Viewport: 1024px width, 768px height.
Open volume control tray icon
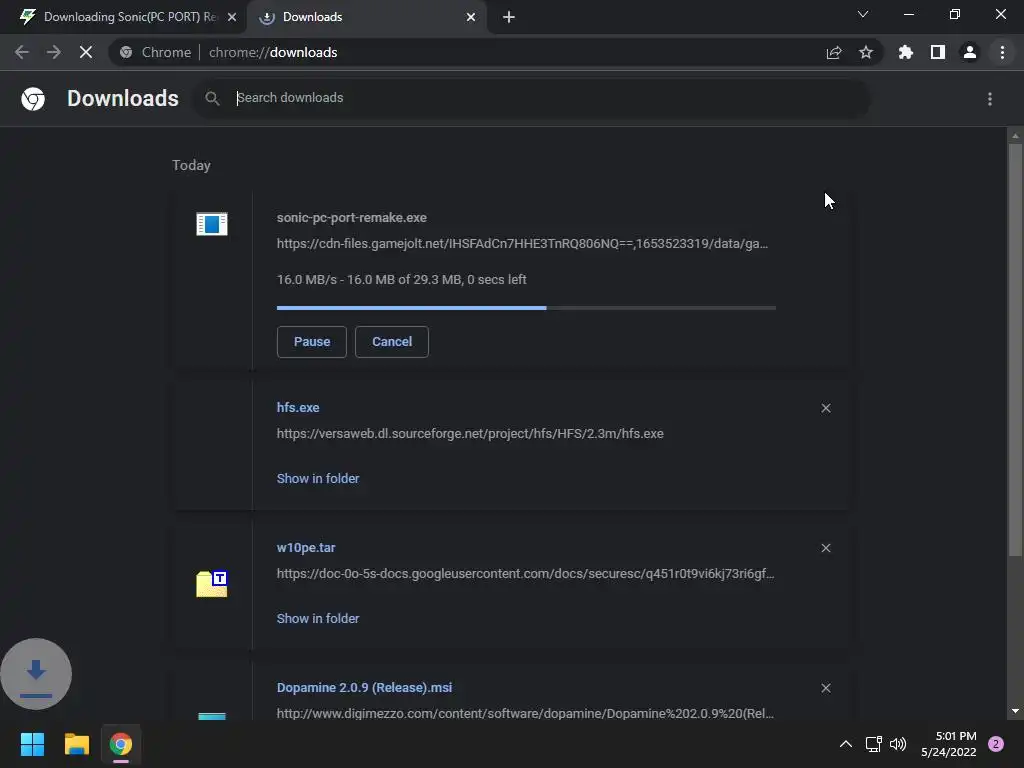(899, 744)
